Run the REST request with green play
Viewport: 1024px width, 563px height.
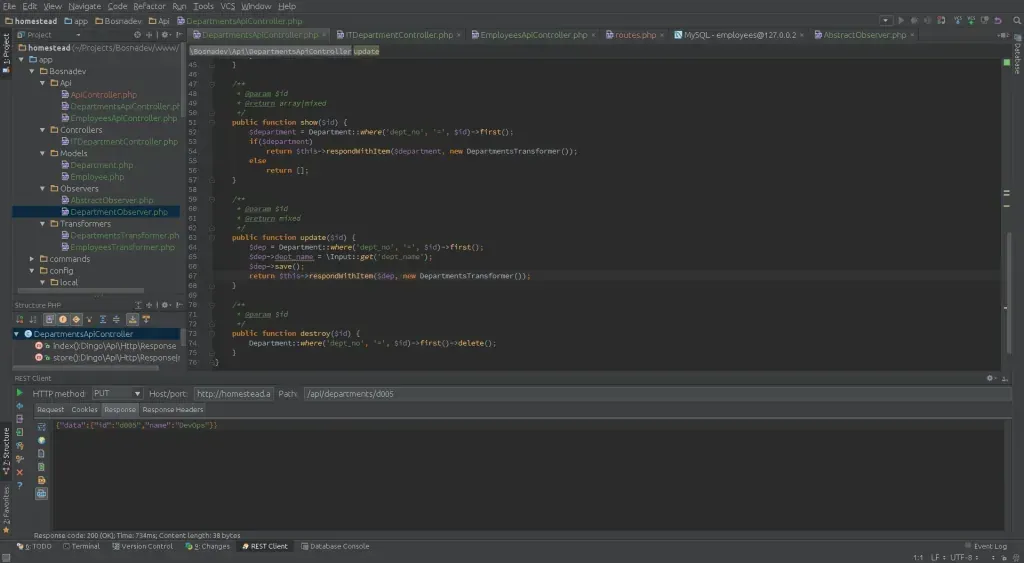tap(19, 393)
